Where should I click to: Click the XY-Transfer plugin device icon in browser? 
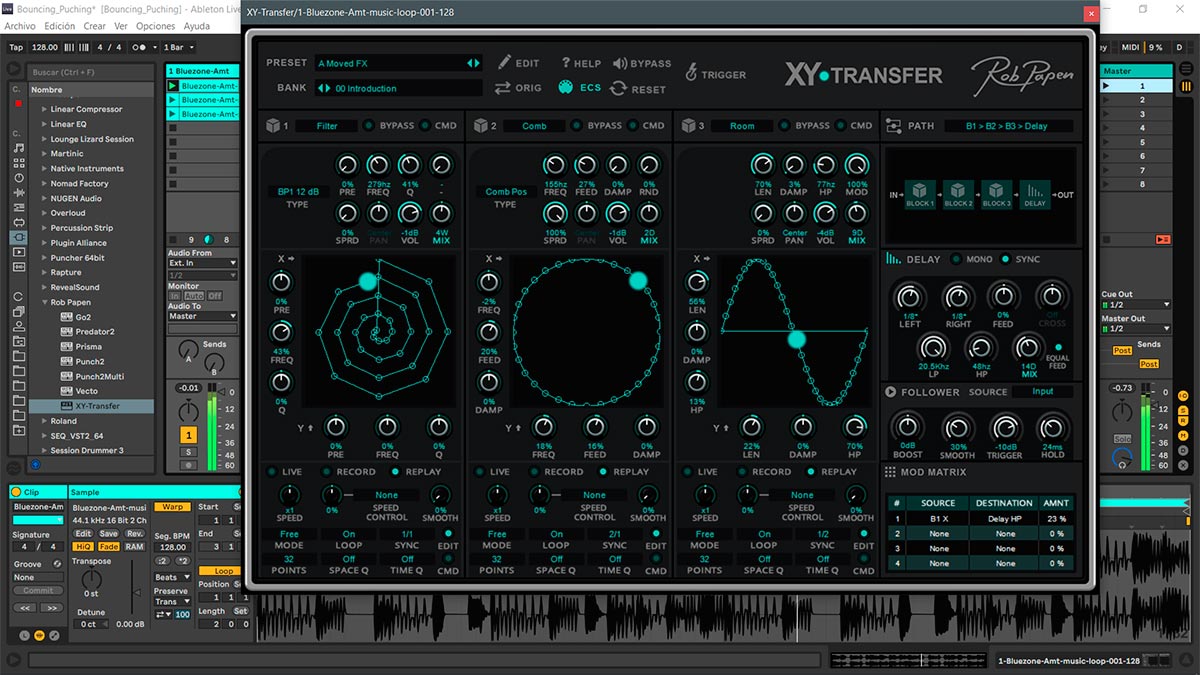coord(67,406)
